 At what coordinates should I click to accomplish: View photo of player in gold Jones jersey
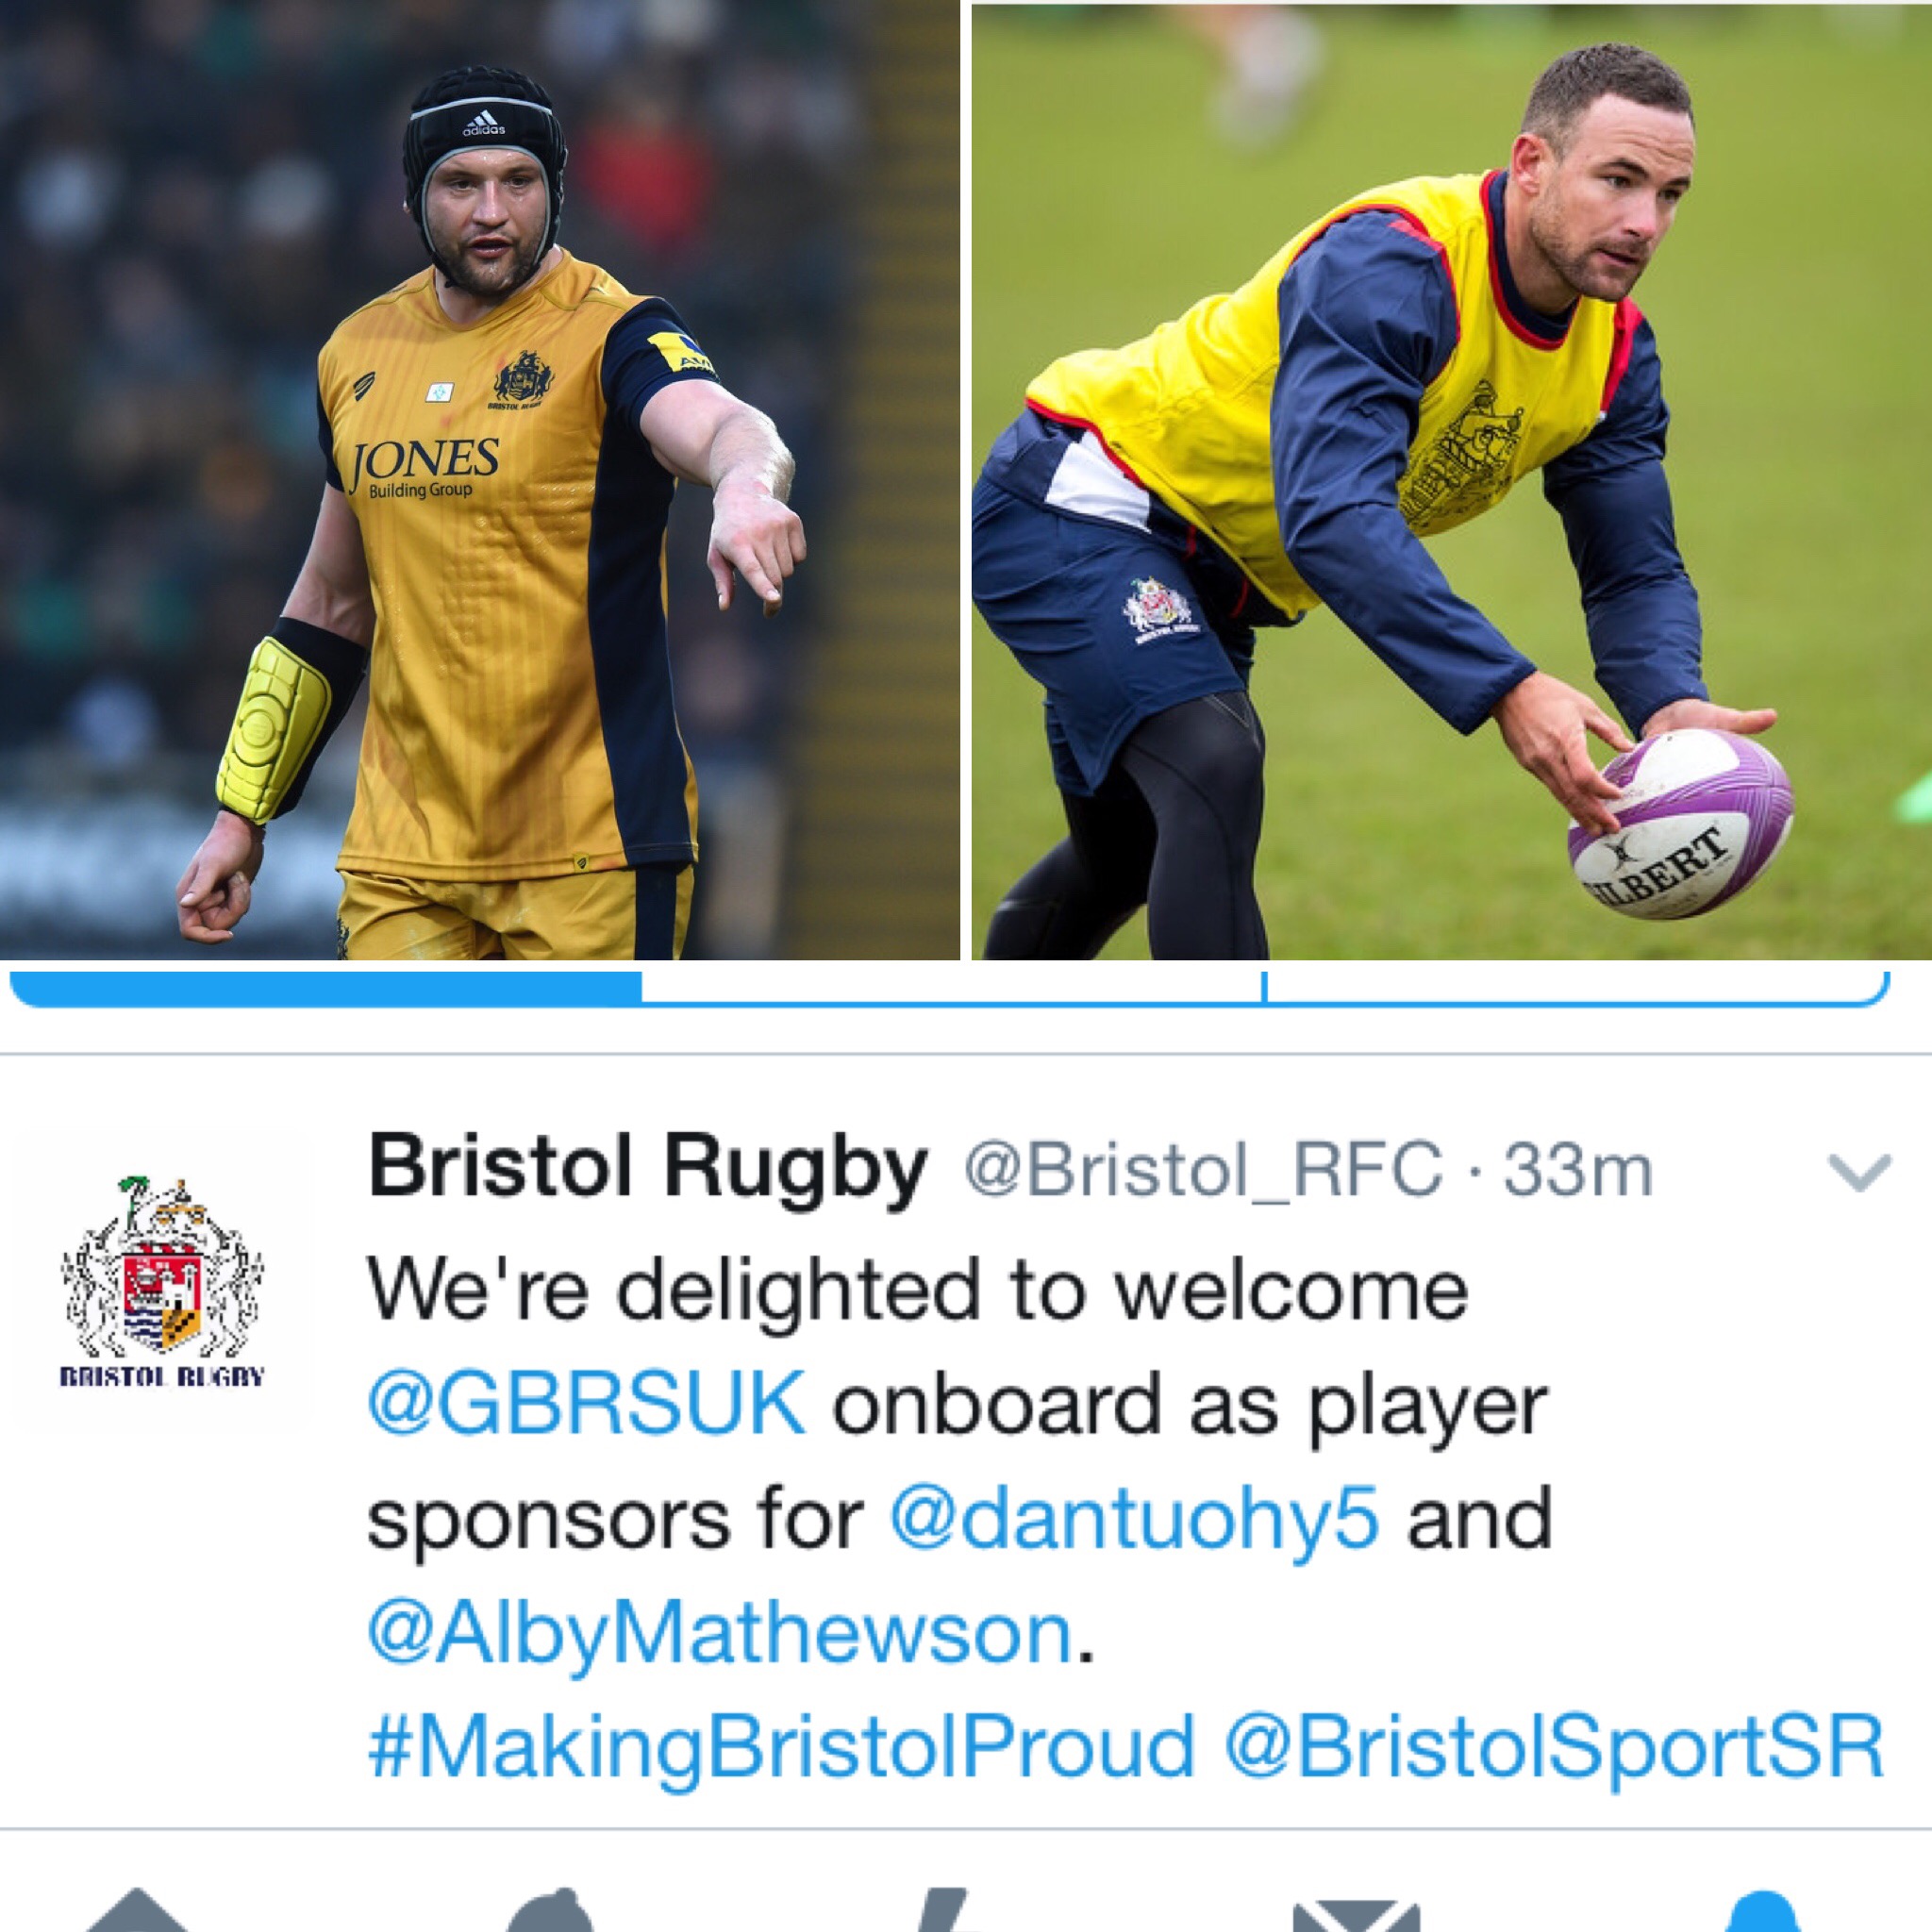pos(480,480)
